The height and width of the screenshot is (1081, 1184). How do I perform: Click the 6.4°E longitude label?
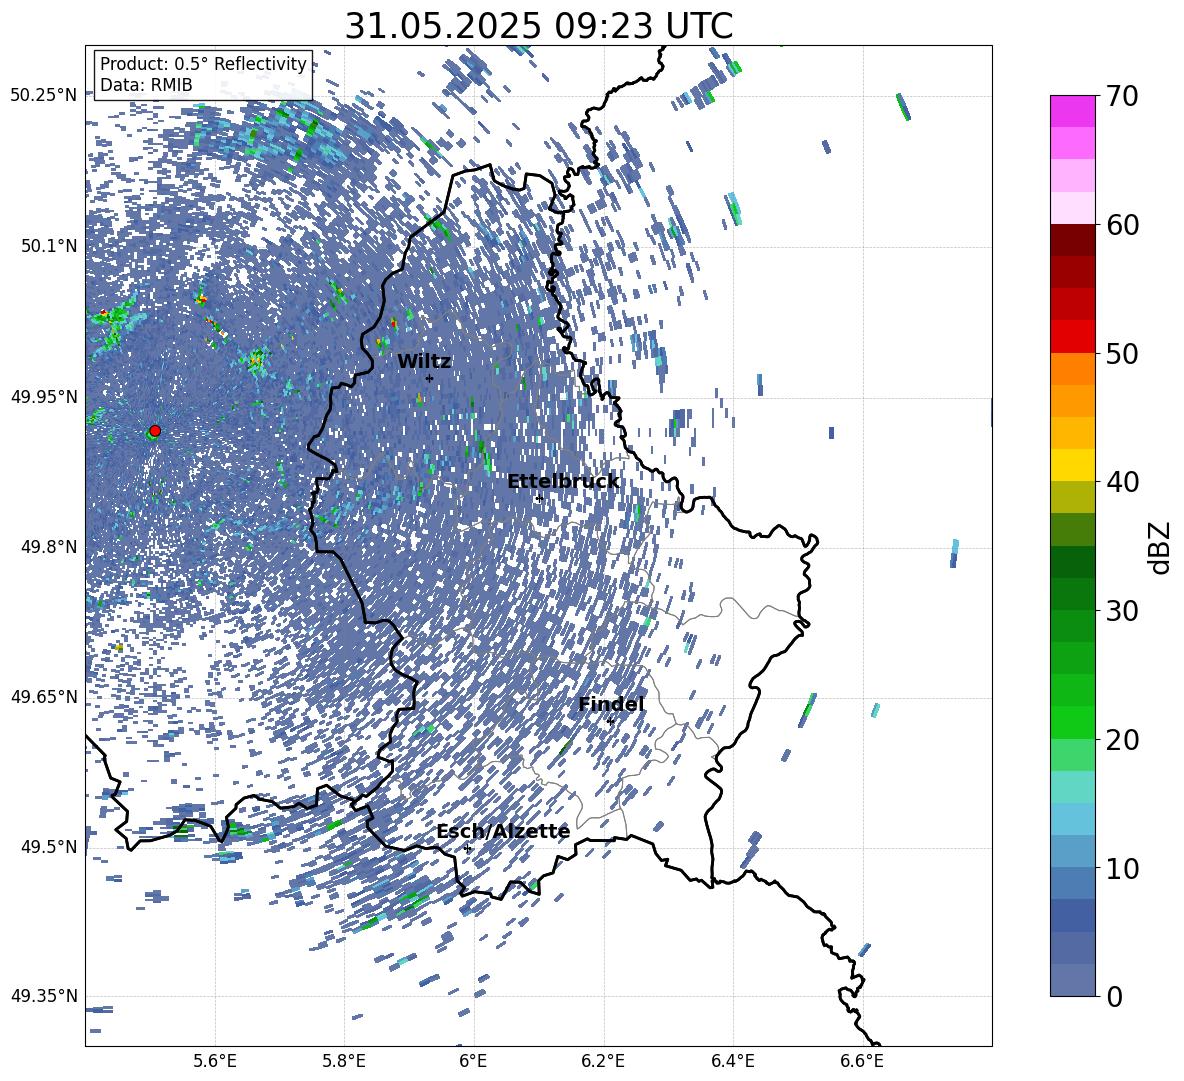[x=732, y=1061]
